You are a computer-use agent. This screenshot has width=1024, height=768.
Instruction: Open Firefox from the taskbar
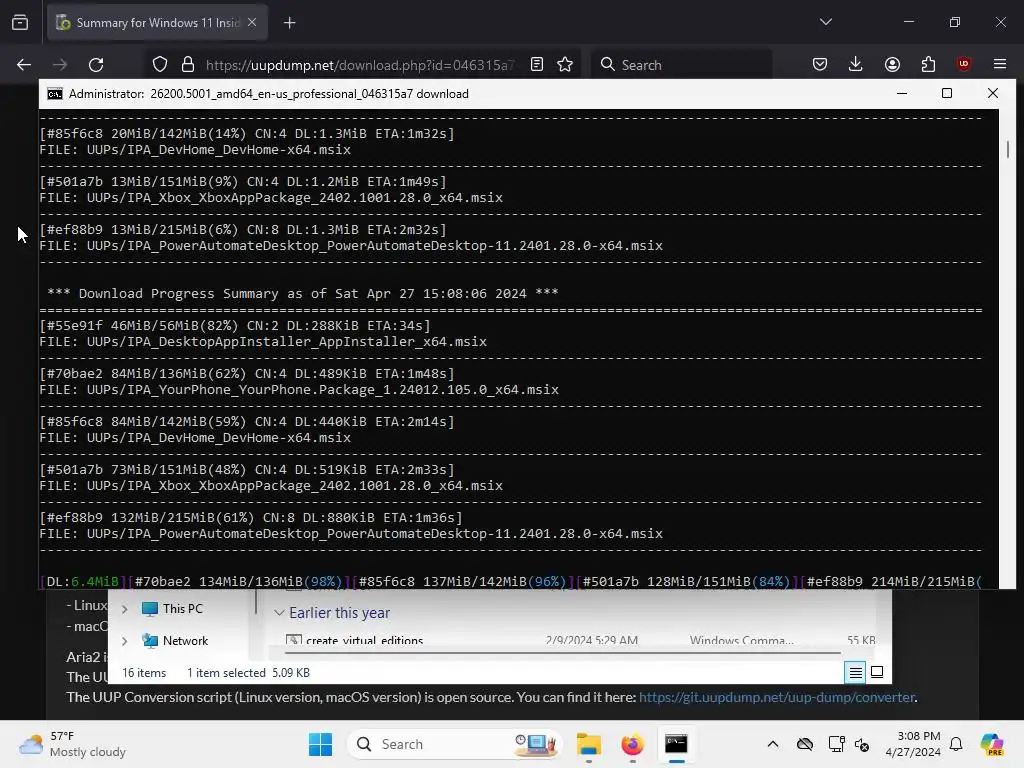[x=632, y=744]
